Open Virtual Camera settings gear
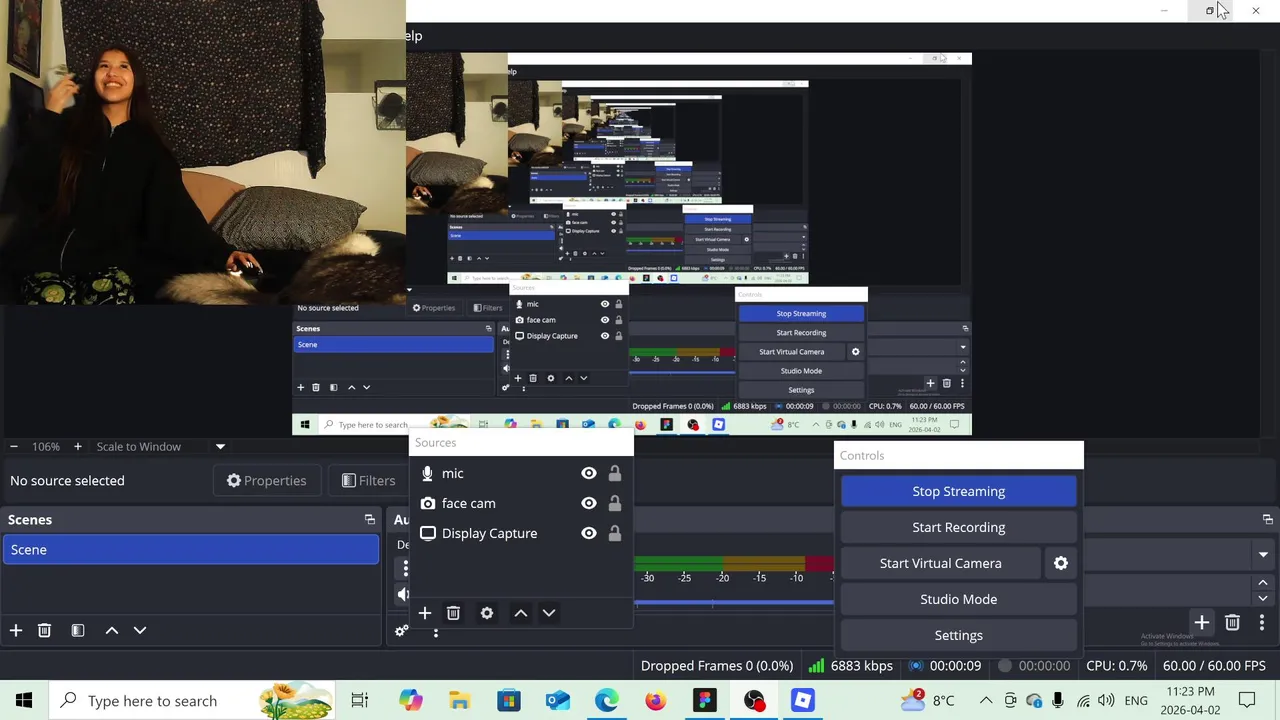Viewport: 1280px width, 720px height. pos(1061,563)
